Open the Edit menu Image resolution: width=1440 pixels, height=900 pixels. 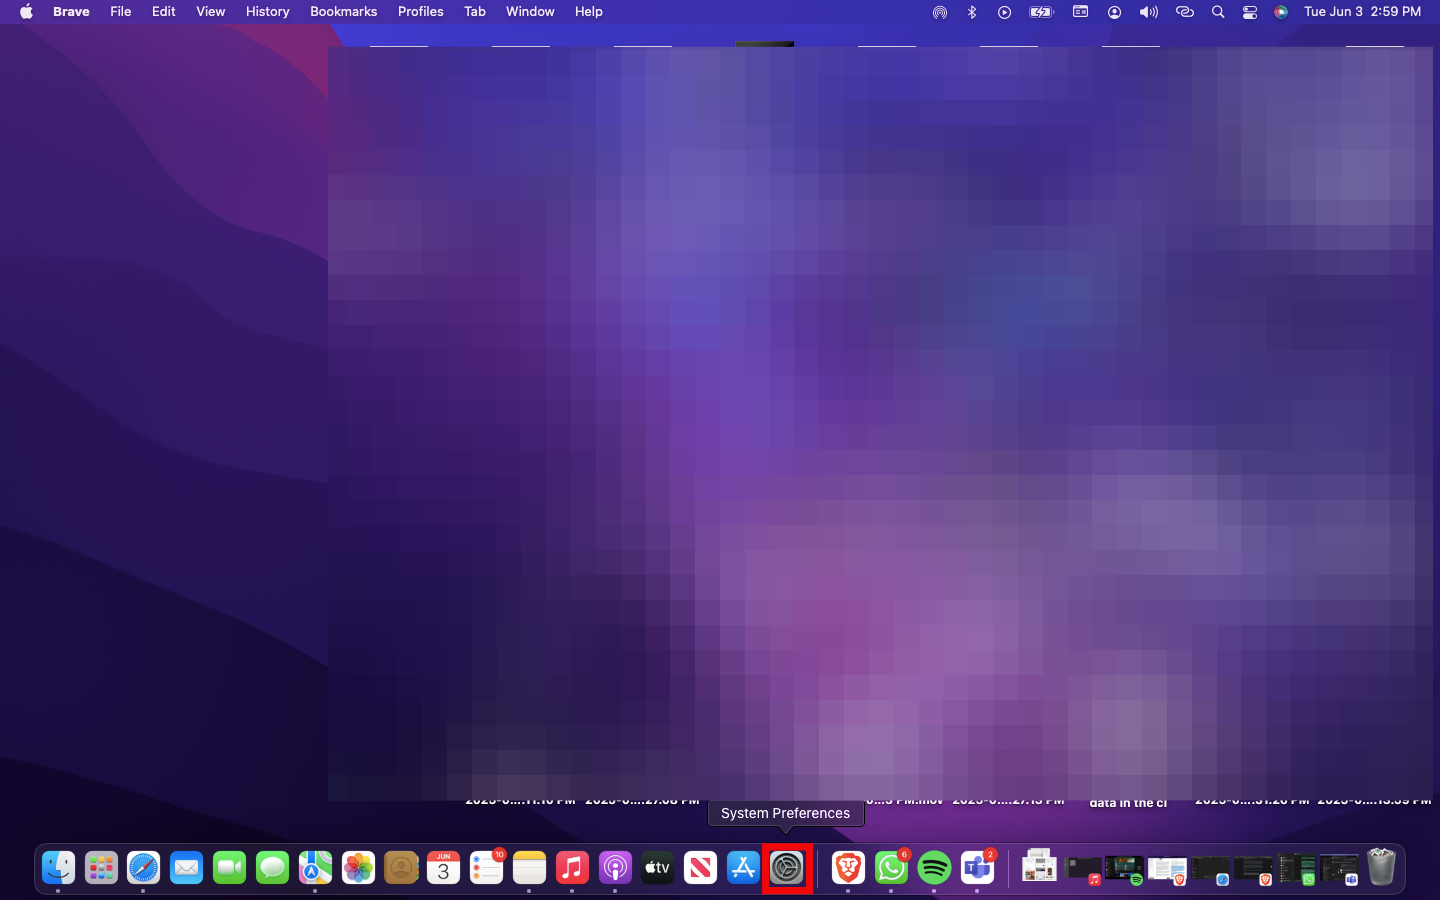click(x=163, y=12)
